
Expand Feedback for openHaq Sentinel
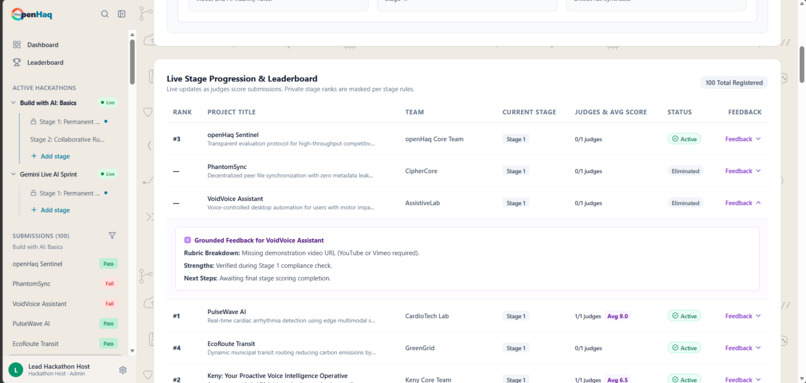click(743, 139)
